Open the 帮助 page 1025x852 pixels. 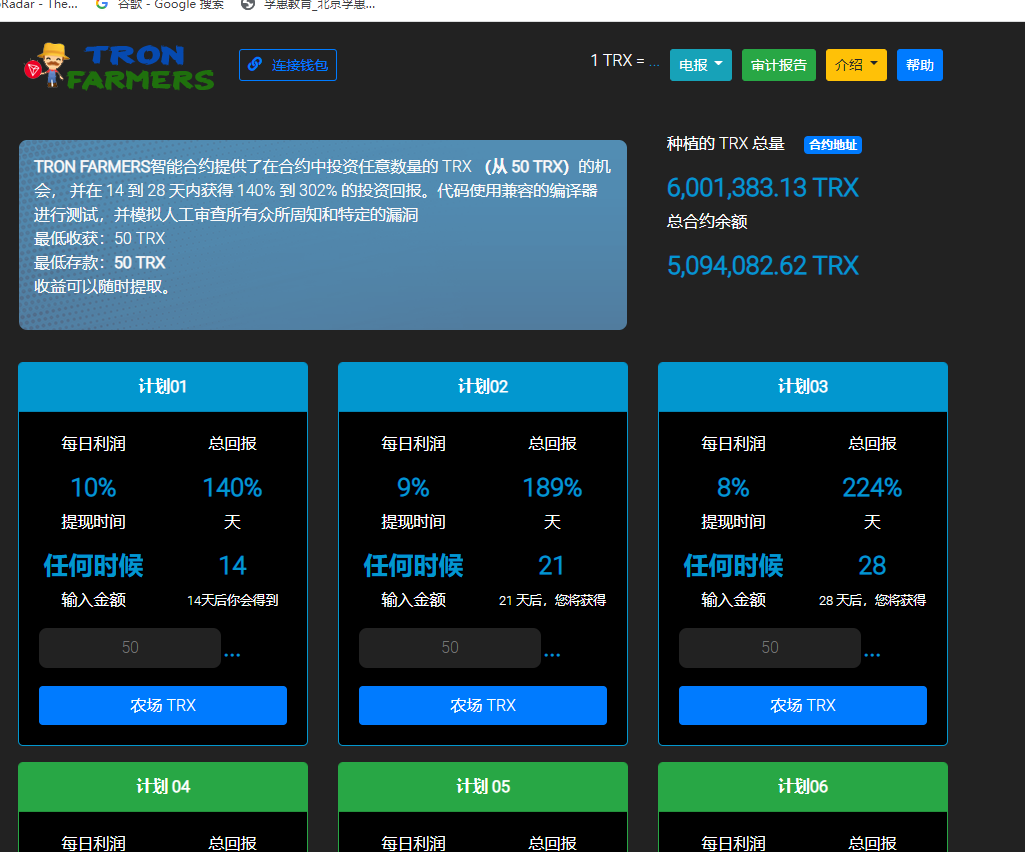pyautogui.click(x=919, y=64)
